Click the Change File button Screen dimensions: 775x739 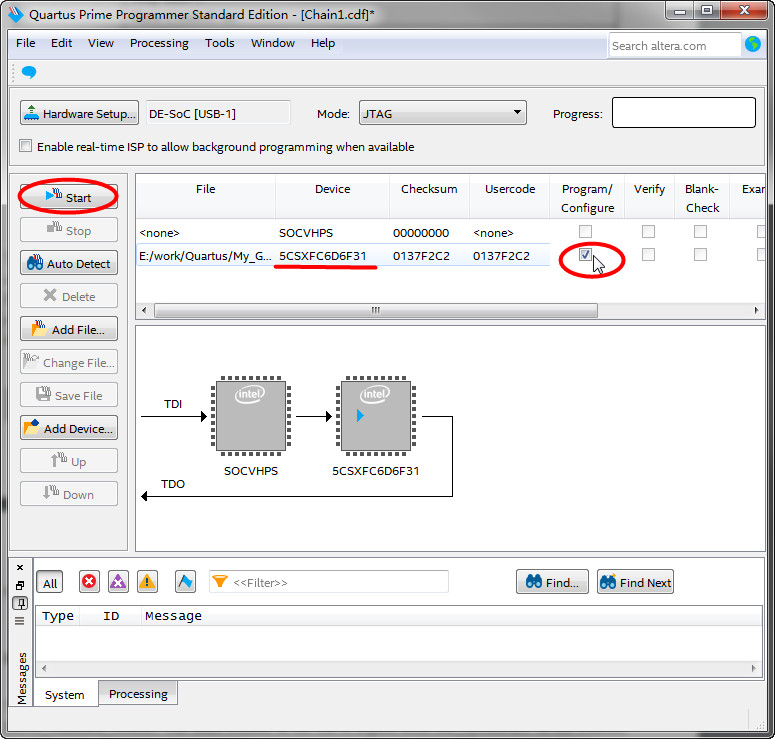[69, 362]
